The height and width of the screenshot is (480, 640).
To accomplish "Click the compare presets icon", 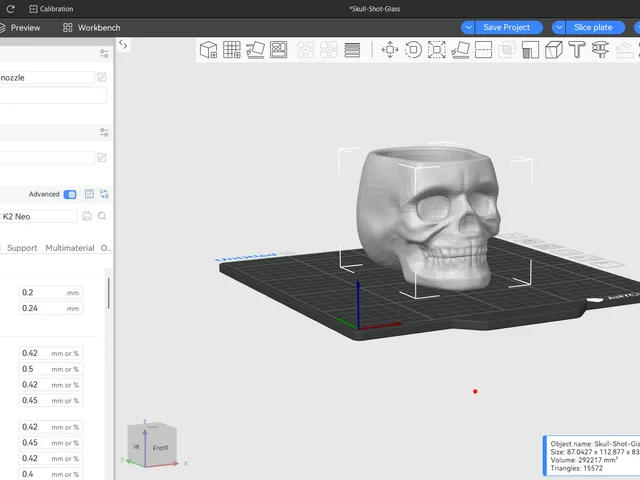I will click(104, 194).
